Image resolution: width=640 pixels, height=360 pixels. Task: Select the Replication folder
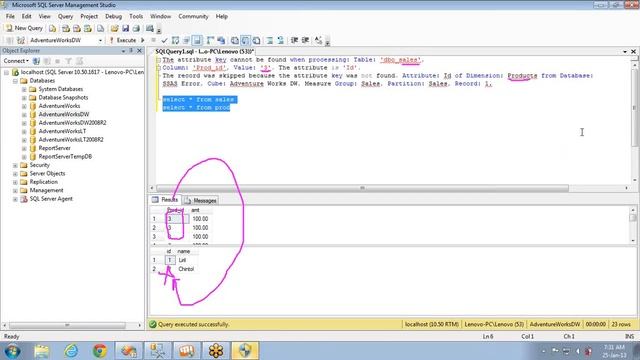point(43,182)
